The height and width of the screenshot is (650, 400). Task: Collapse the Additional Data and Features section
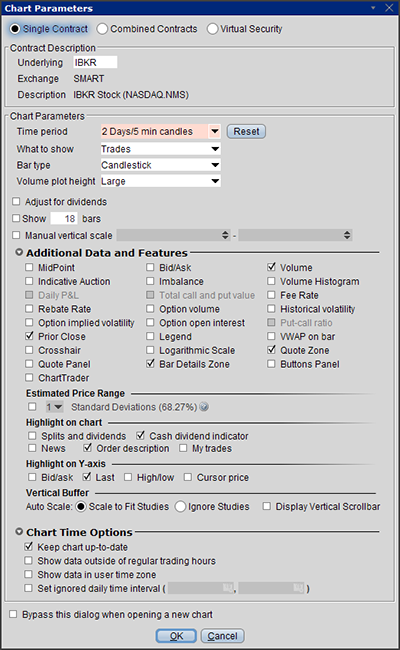(x=19, y=252)
